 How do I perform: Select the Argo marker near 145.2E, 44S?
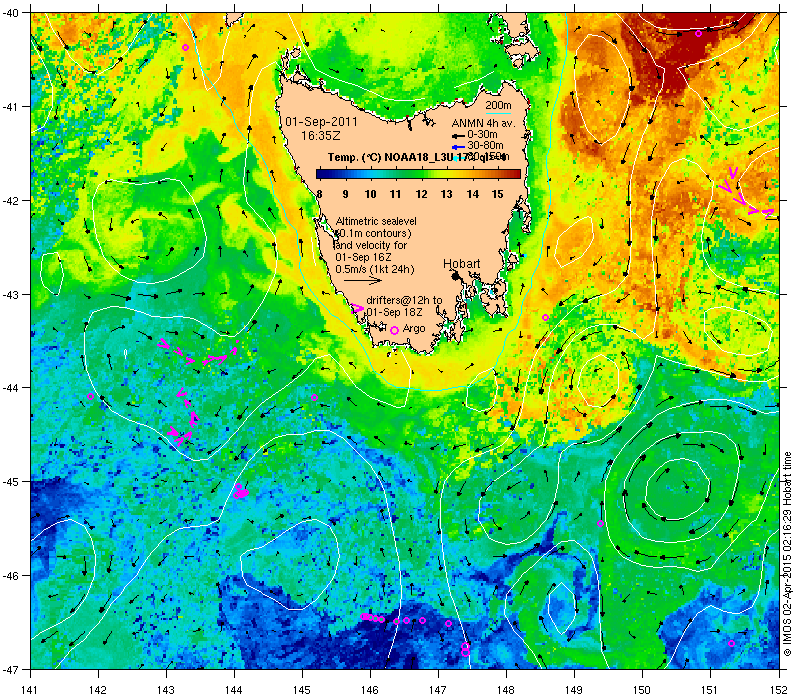tap(314, 397)
